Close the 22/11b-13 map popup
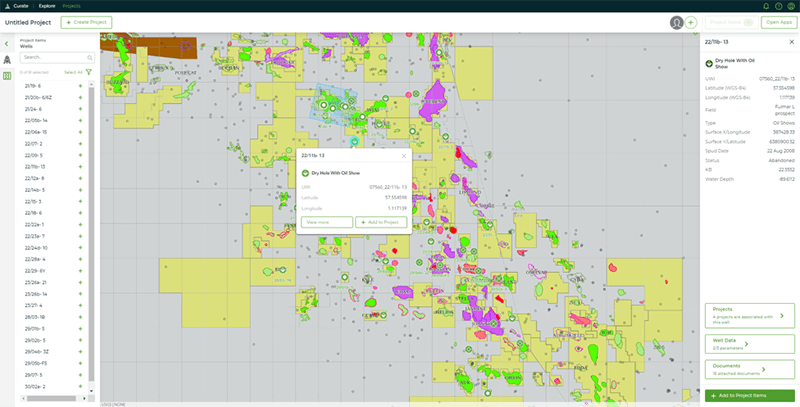The height and width of the screenshot is (407, 800). pyautogui.click(x=404, y=156)
